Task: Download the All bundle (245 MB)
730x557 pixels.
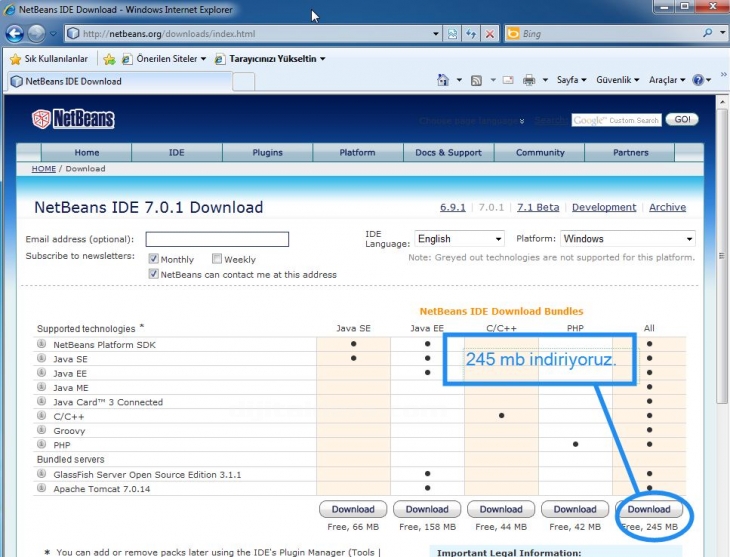Action: pyautogui.click(x=649, y=509)
